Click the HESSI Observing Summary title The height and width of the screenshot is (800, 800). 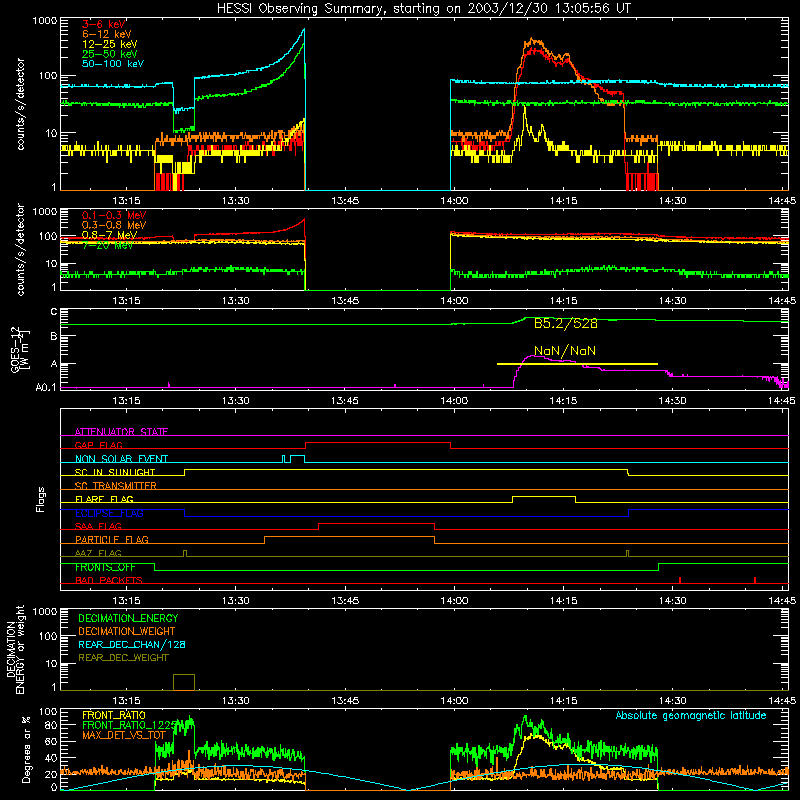point(424,8)
